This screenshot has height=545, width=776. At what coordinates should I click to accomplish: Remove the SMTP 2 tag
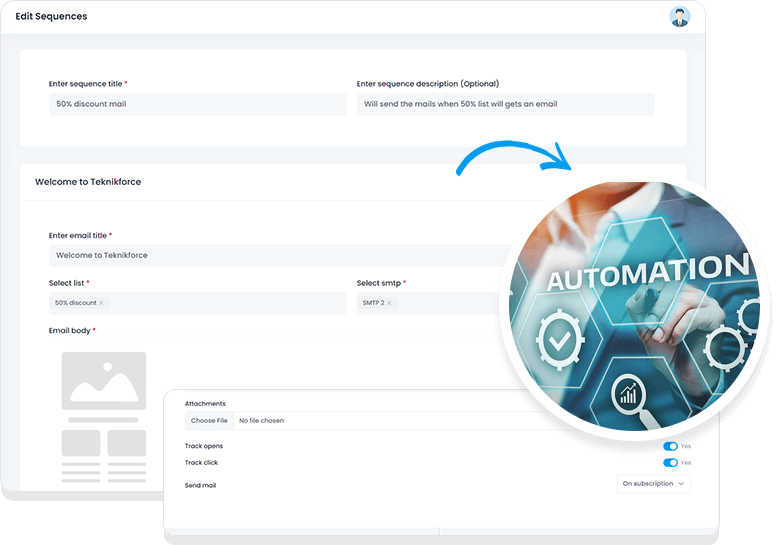389,303
